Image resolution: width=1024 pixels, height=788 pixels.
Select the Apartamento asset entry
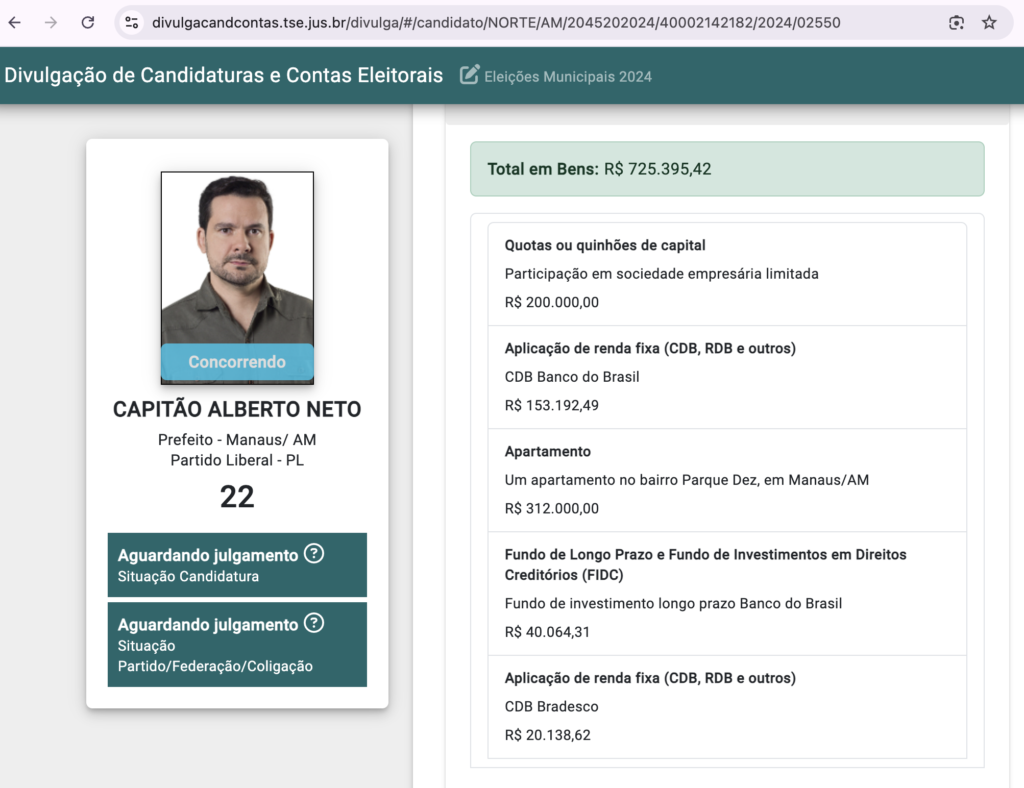pyautogui.click(x=727, y=480)
